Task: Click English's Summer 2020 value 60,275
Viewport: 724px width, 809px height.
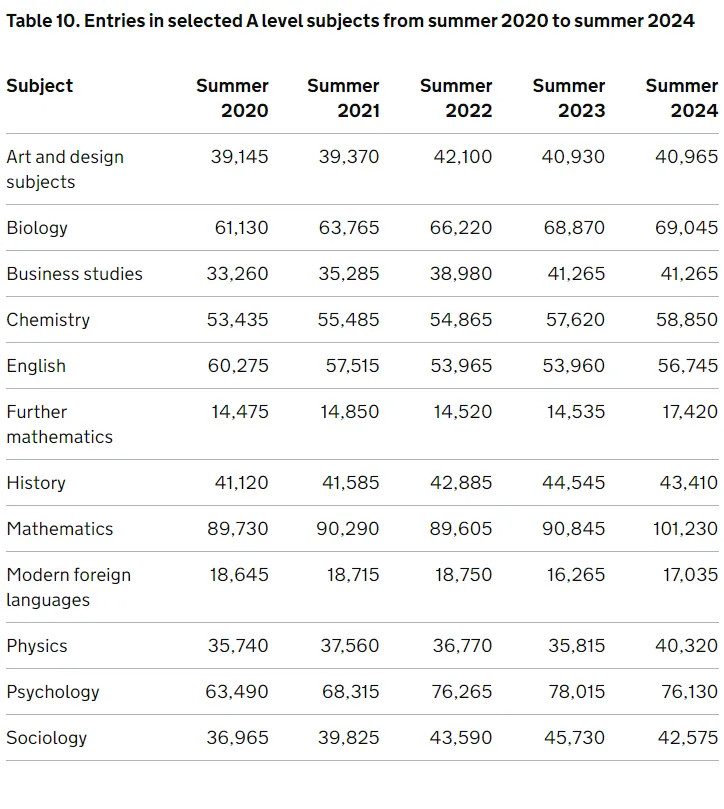Action: click(241, 366)
